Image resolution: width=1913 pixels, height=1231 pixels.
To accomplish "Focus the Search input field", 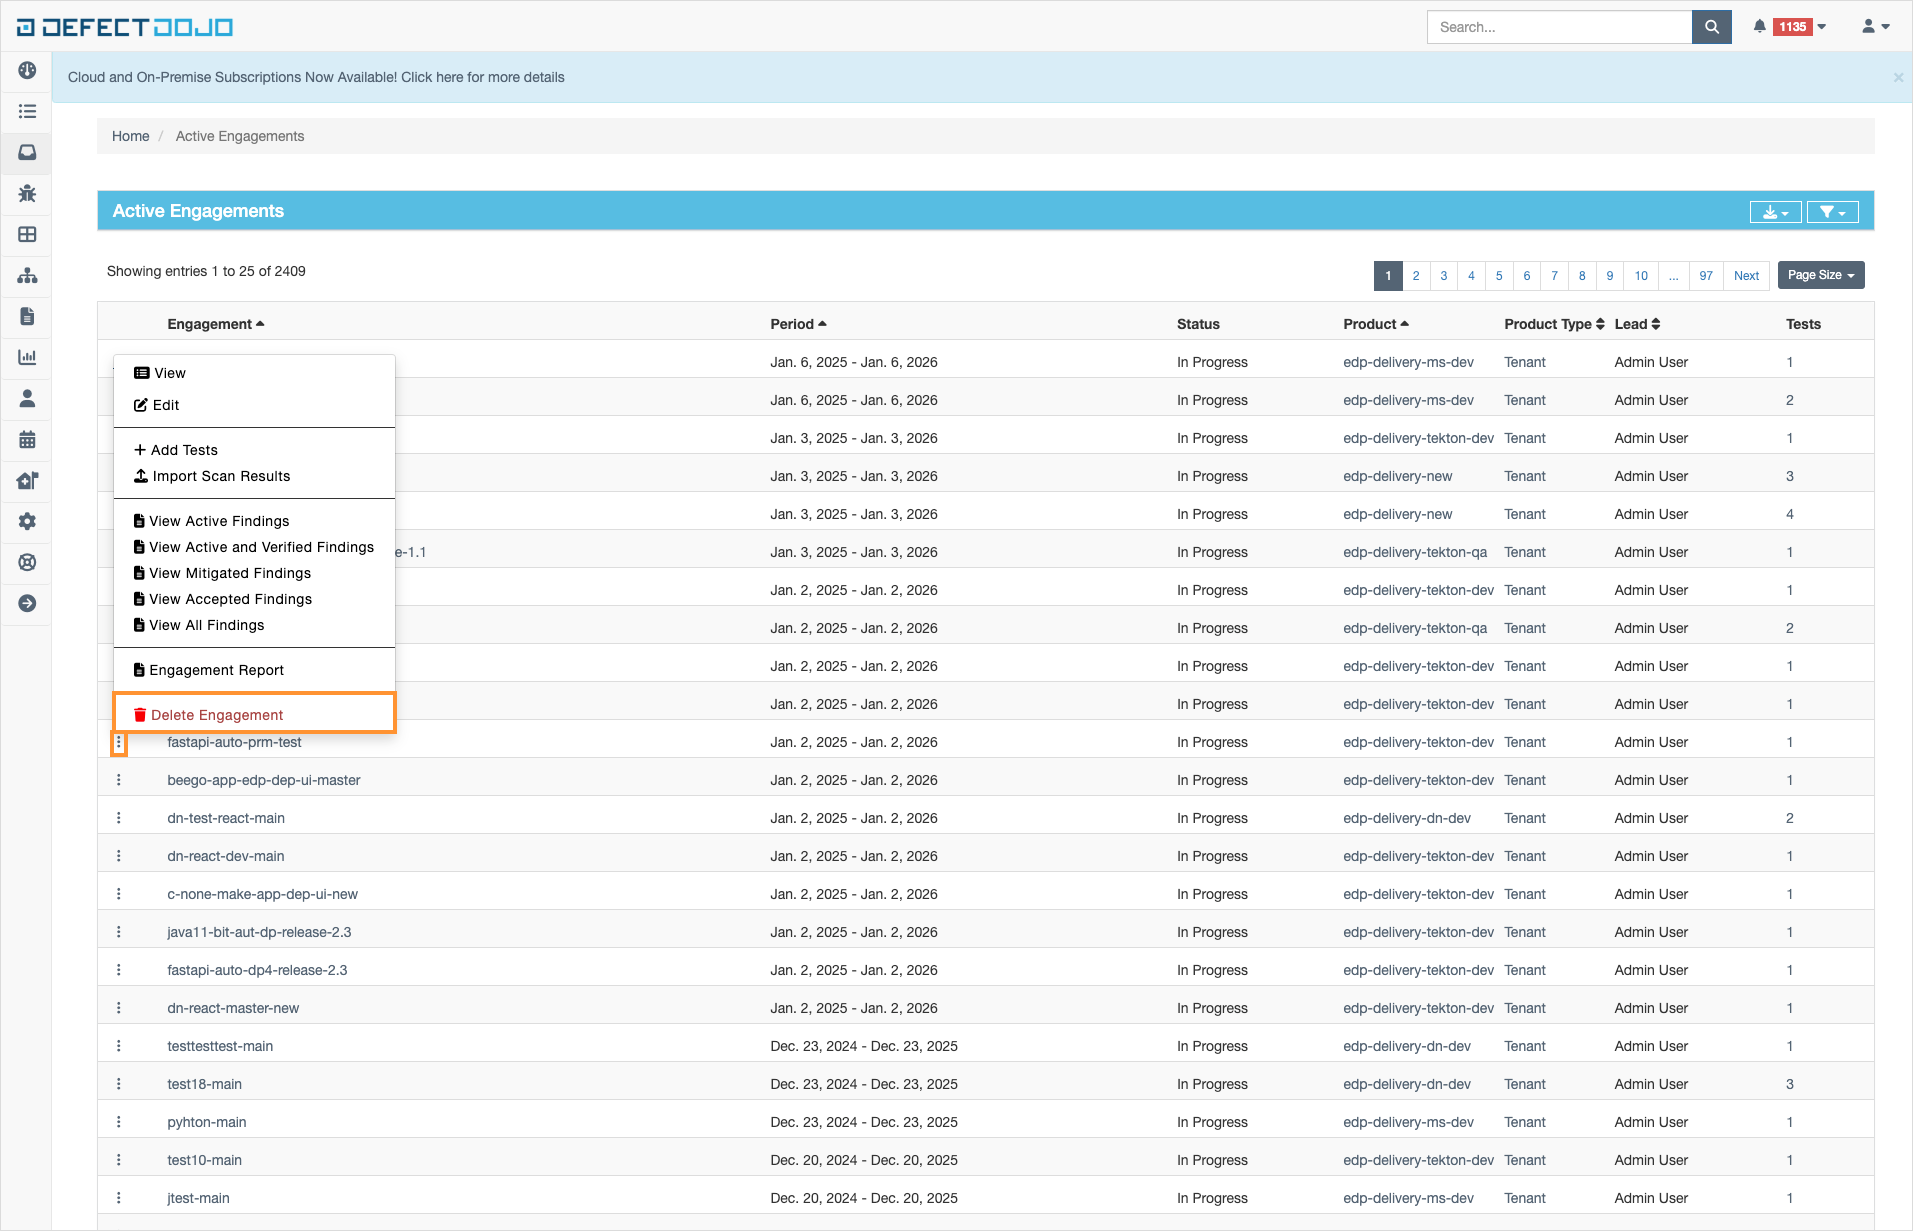I will [x=1558, y=27].
